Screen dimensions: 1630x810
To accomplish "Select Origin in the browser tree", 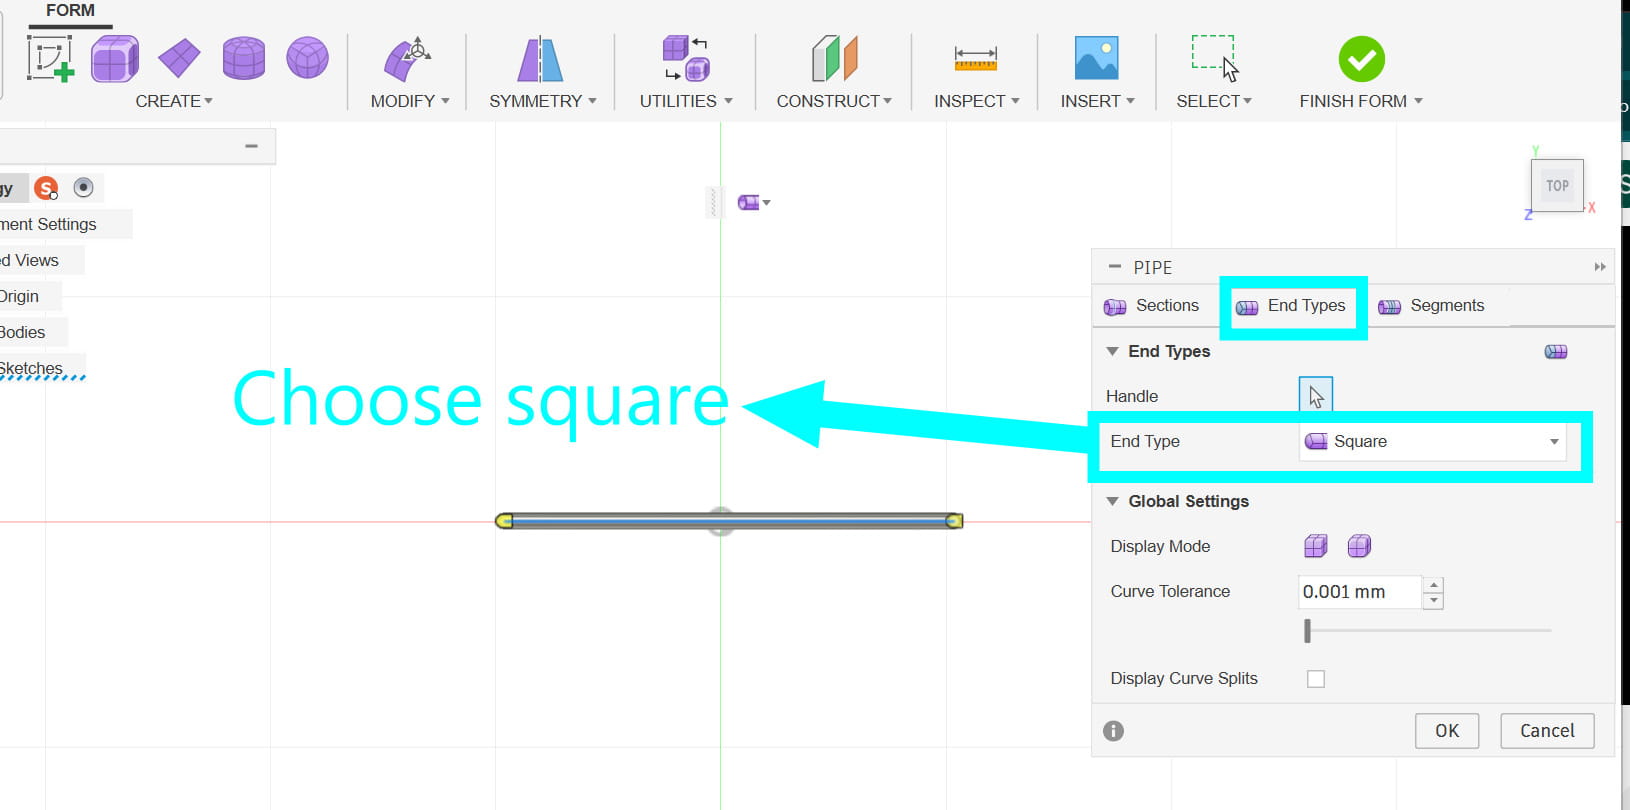I will tap(19, 296).
